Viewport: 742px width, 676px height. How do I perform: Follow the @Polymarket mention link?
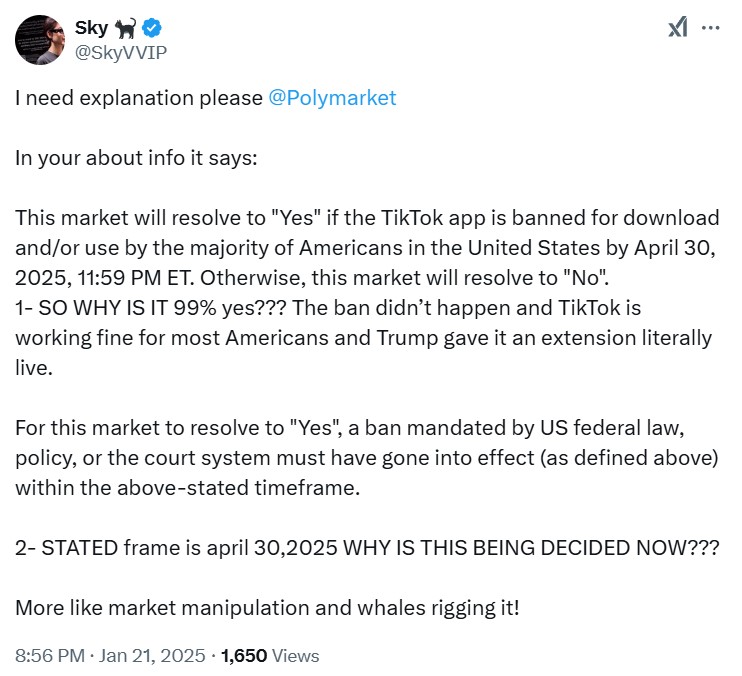coord(332,98)
